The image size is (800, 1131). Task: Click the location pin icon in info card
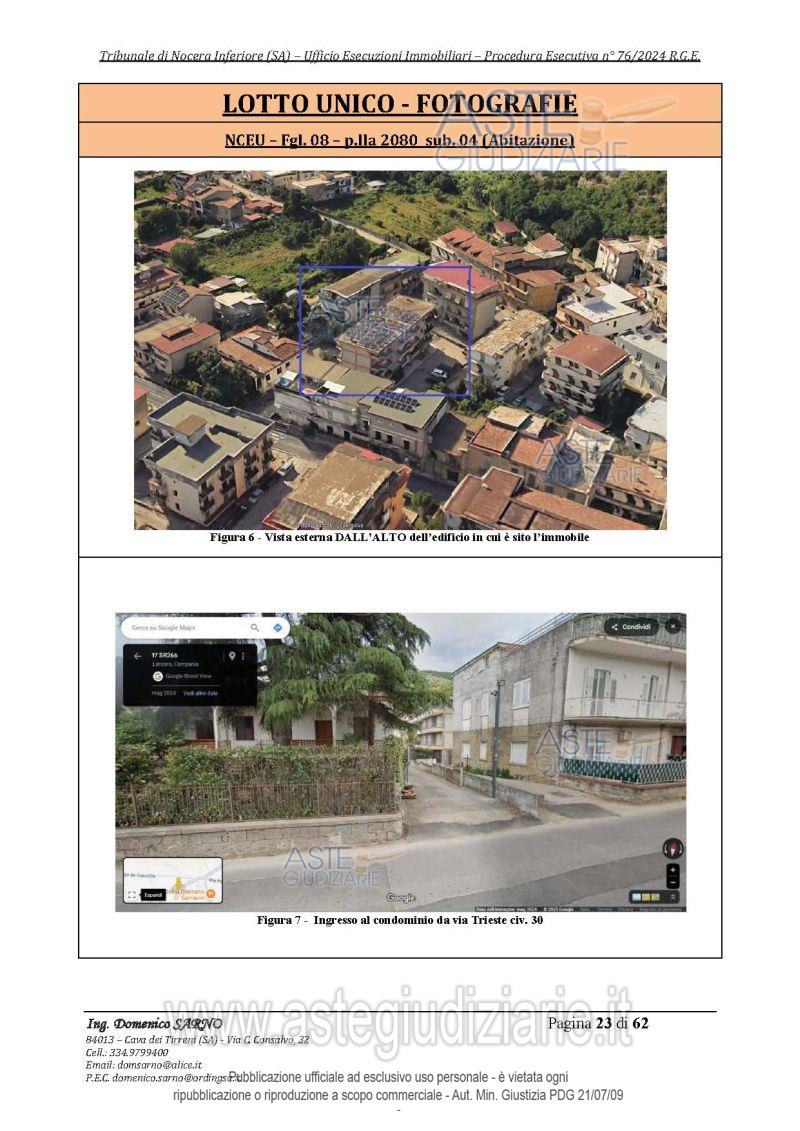point(232,656)
